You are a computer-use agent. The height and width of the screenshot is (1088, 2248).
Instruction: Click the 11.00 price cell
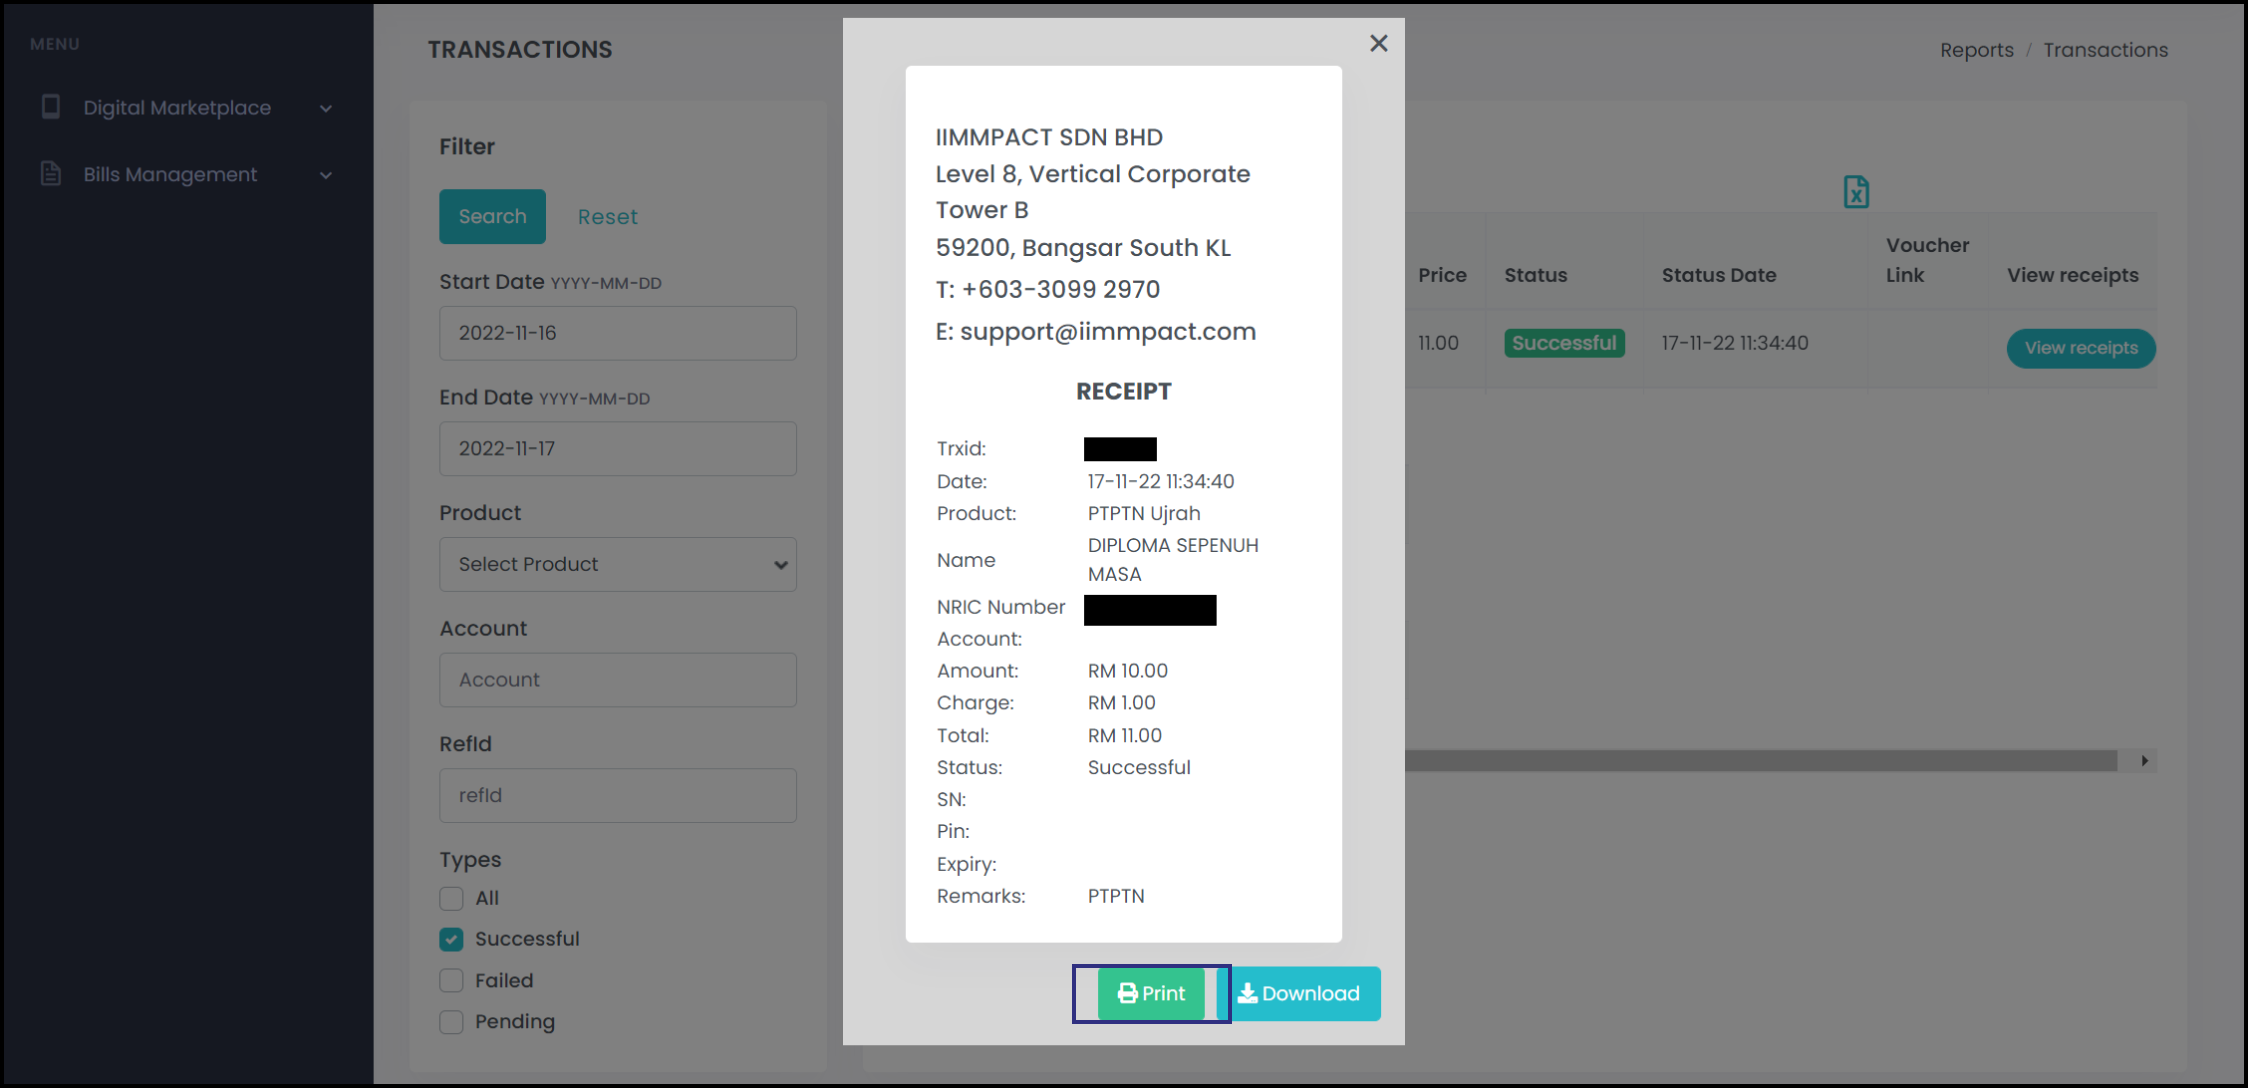pyautogui.click(x=1438, y=343)
